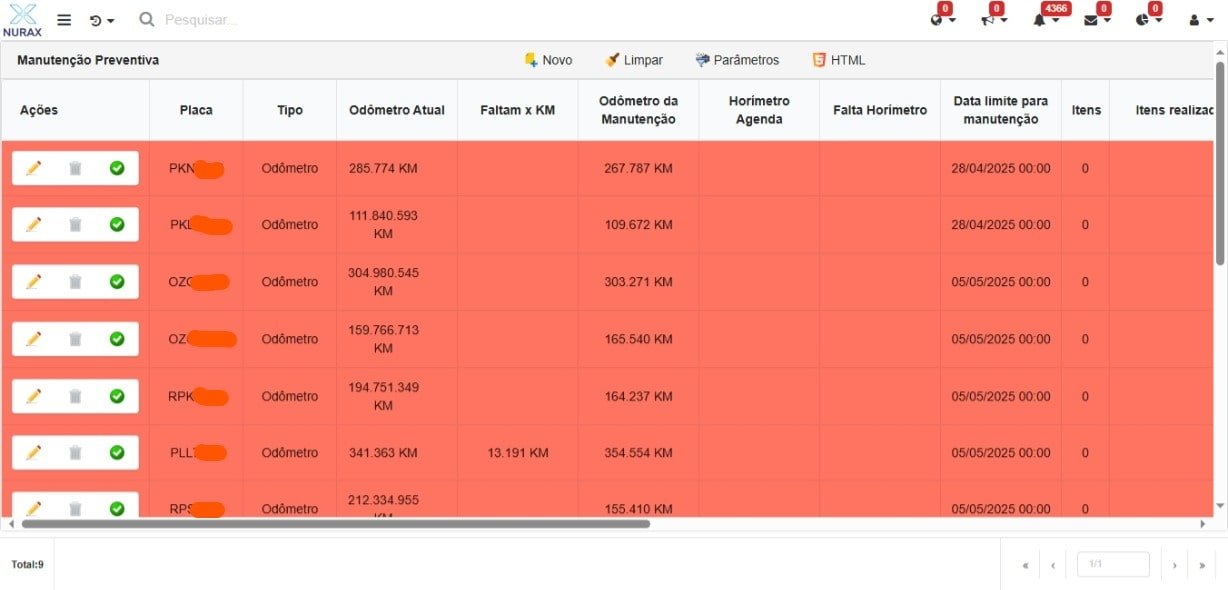
Task: Confirm the RPK row using green check icon
Action: tap(117, 396)
